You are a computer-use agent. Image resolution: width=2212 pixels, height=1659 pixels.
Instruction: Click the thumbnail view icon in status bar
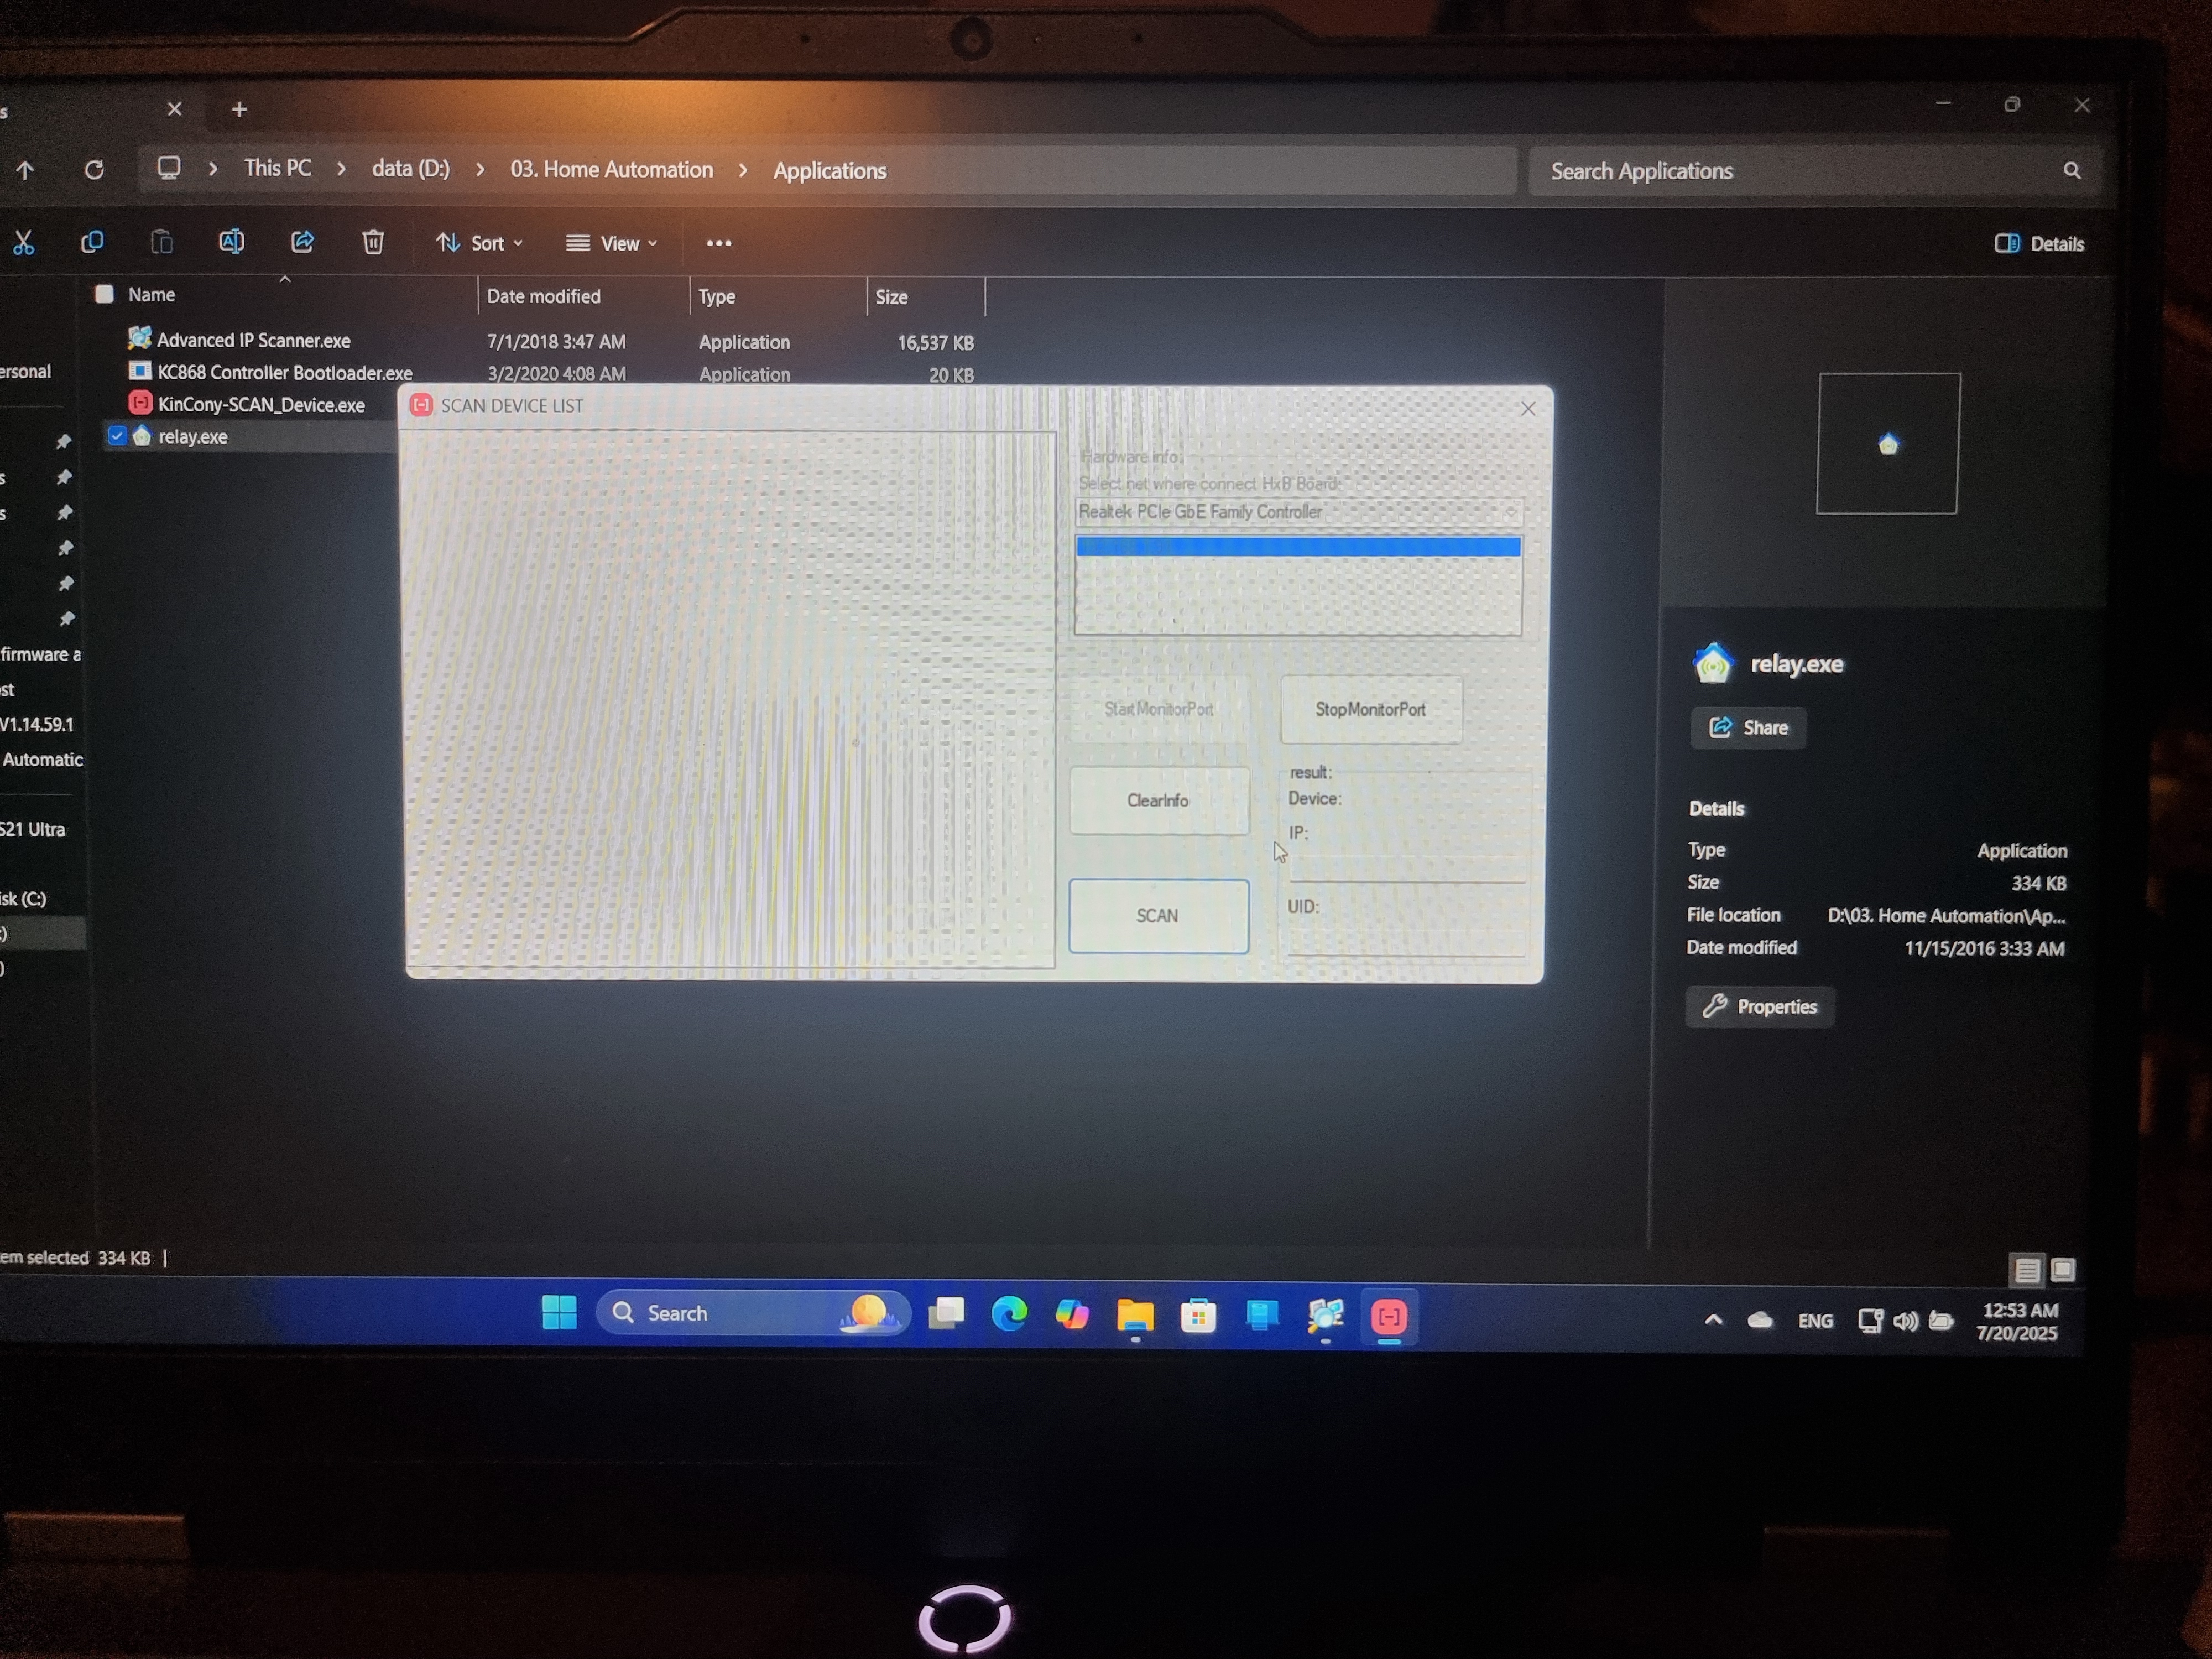point(2063,1270)
